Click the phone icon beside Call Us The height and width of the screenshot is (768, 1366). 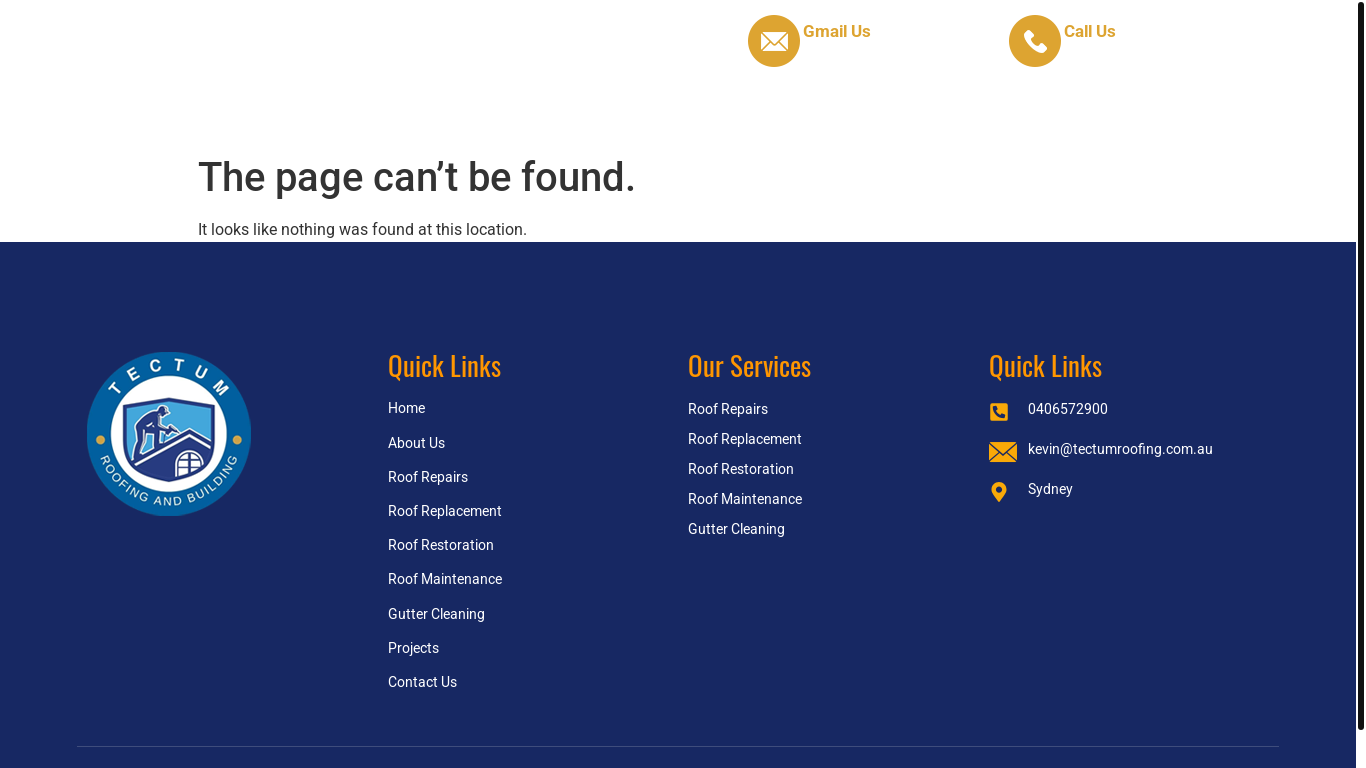click(1035, 41)
